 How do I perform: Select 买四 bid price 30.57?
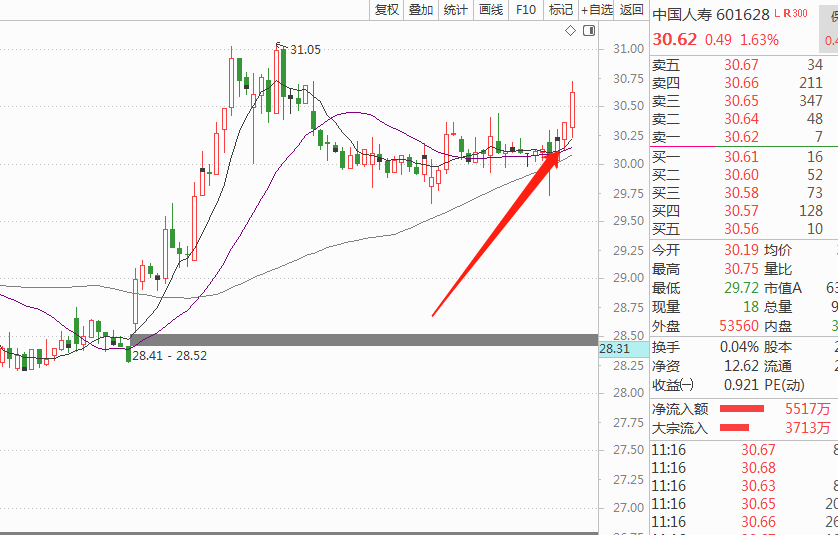coord(741,211)
